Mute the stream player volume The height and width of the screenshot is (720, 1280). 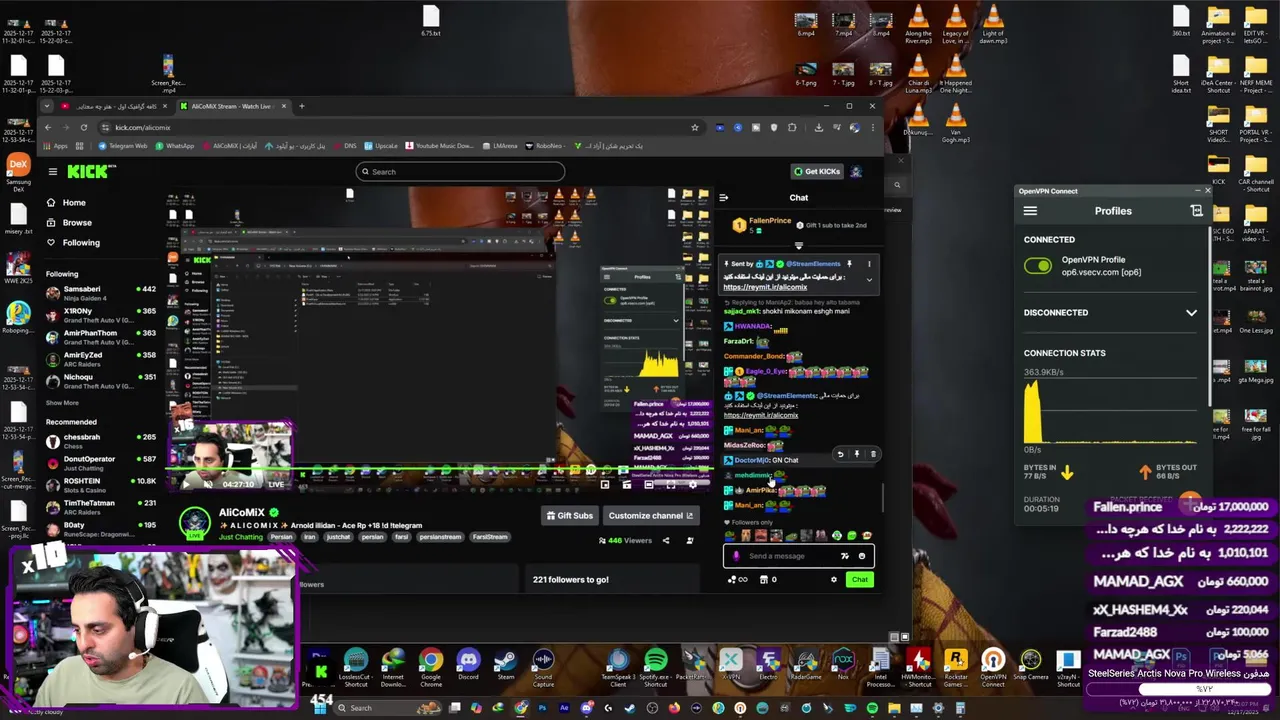click(x=207, y=484)
